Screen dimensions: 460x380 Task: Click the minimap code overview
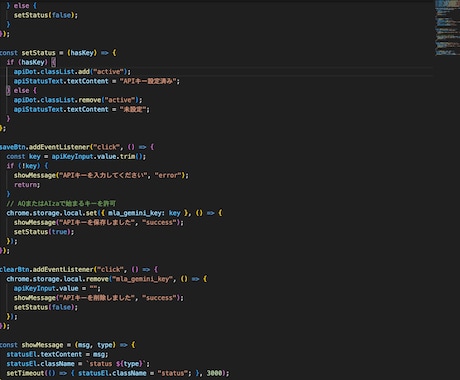[447, 28]
